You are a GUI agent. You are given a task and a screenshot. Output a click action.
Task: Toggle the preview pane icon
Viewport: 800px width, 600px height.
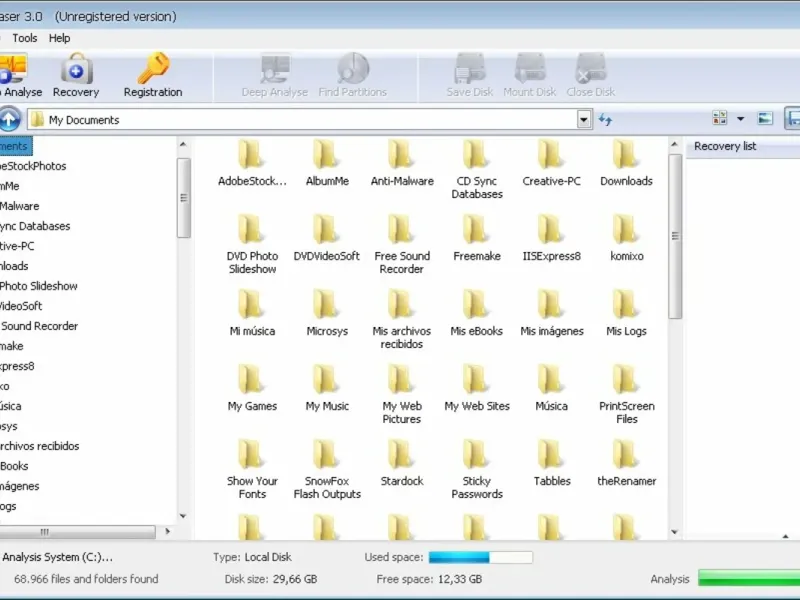coord(765,118)
